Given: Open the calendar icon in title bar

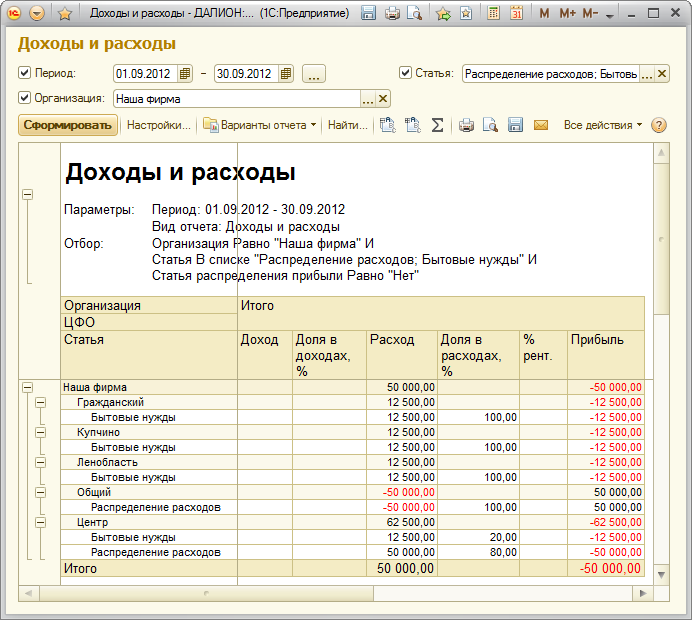Looking at the screenshot, I should tap(516, 13).
